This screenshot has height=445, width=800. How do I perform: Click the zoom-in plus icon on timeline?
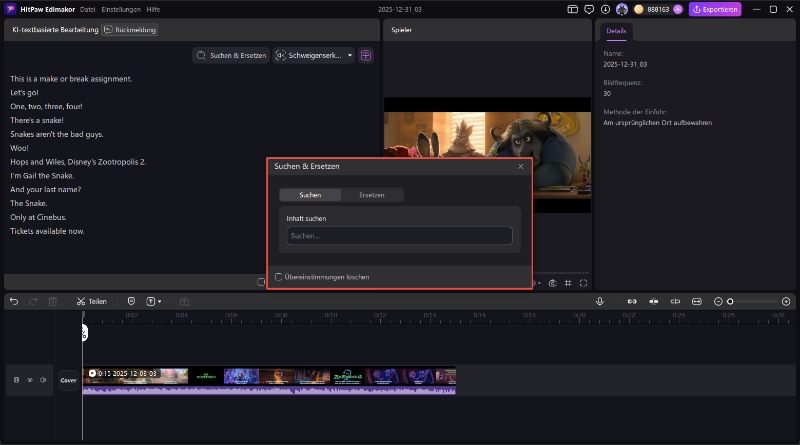(x=786, y=301)
